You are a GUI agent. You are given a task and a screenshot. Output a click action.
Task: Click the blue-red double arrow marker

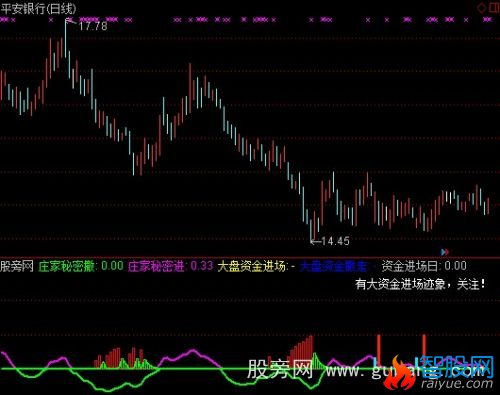click(445, 252)
